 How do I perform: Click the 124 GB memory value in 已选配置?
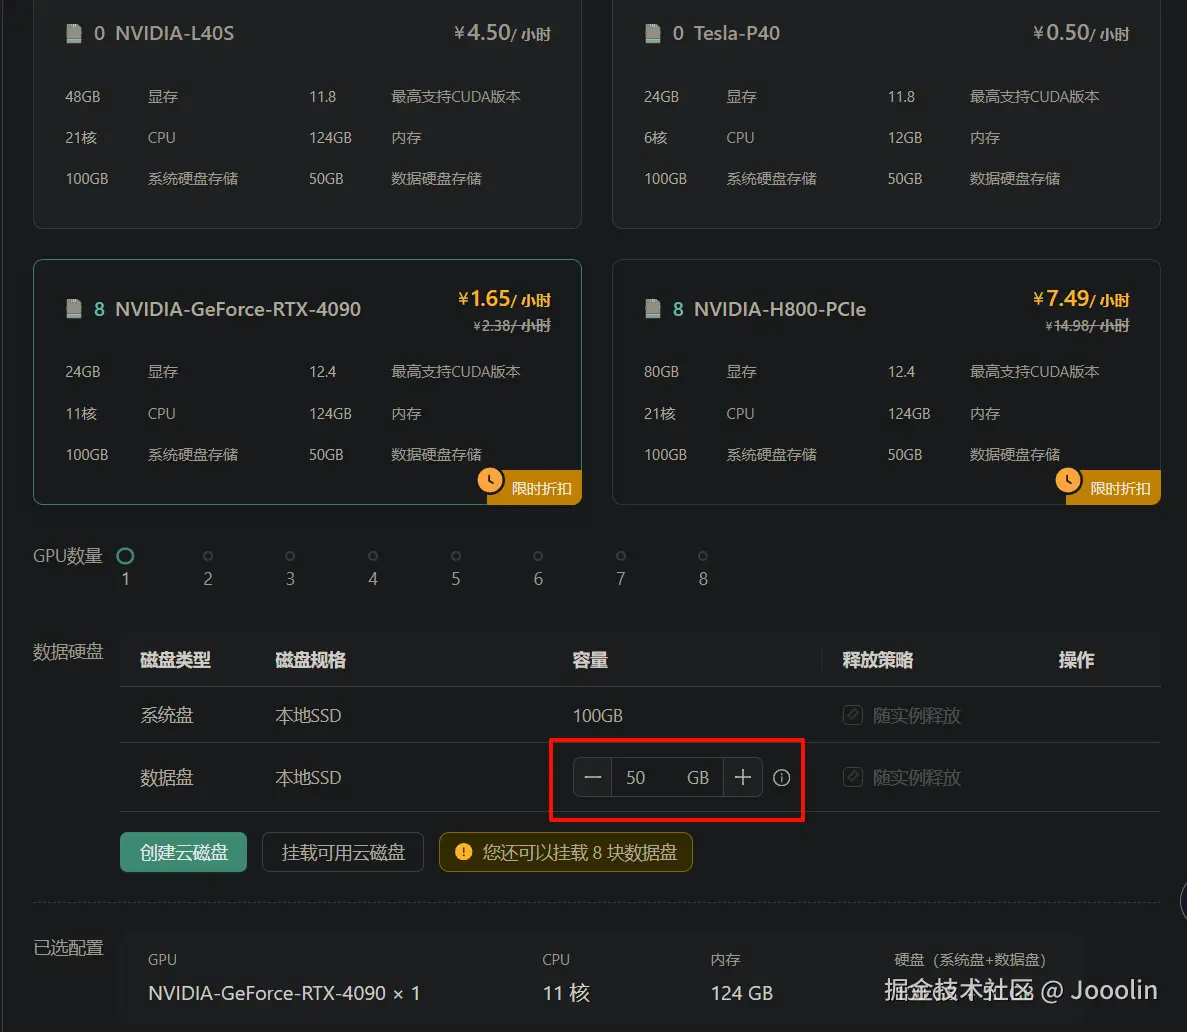pyautogui.click(x=742, y=993)
